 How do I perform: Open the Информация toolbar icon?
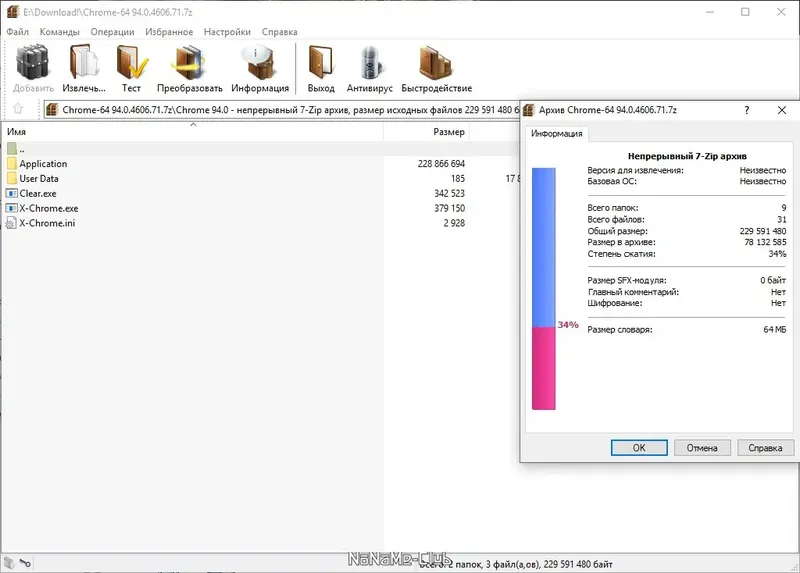point(260,63)
